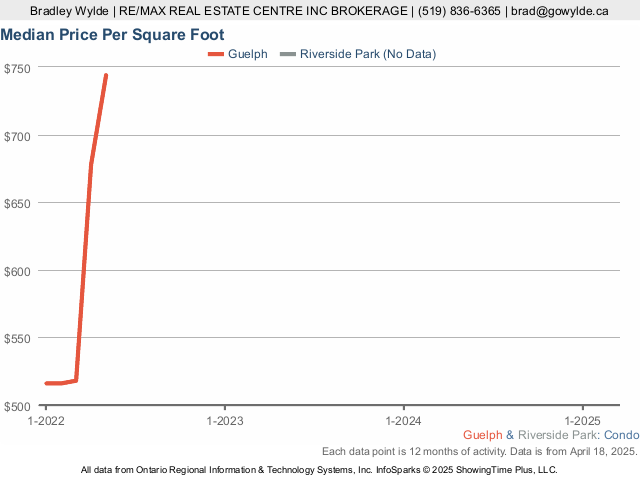This screenshot has height=480, width=640.
Task: Click the $700 y-axis label
Action: tap(17, 137)
